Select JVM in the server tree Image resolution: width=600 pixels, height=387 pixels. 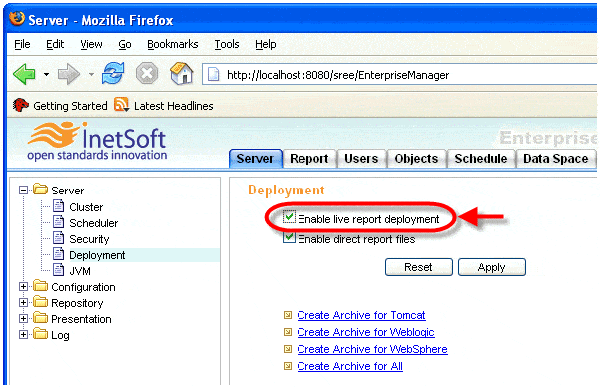point(80,271)
